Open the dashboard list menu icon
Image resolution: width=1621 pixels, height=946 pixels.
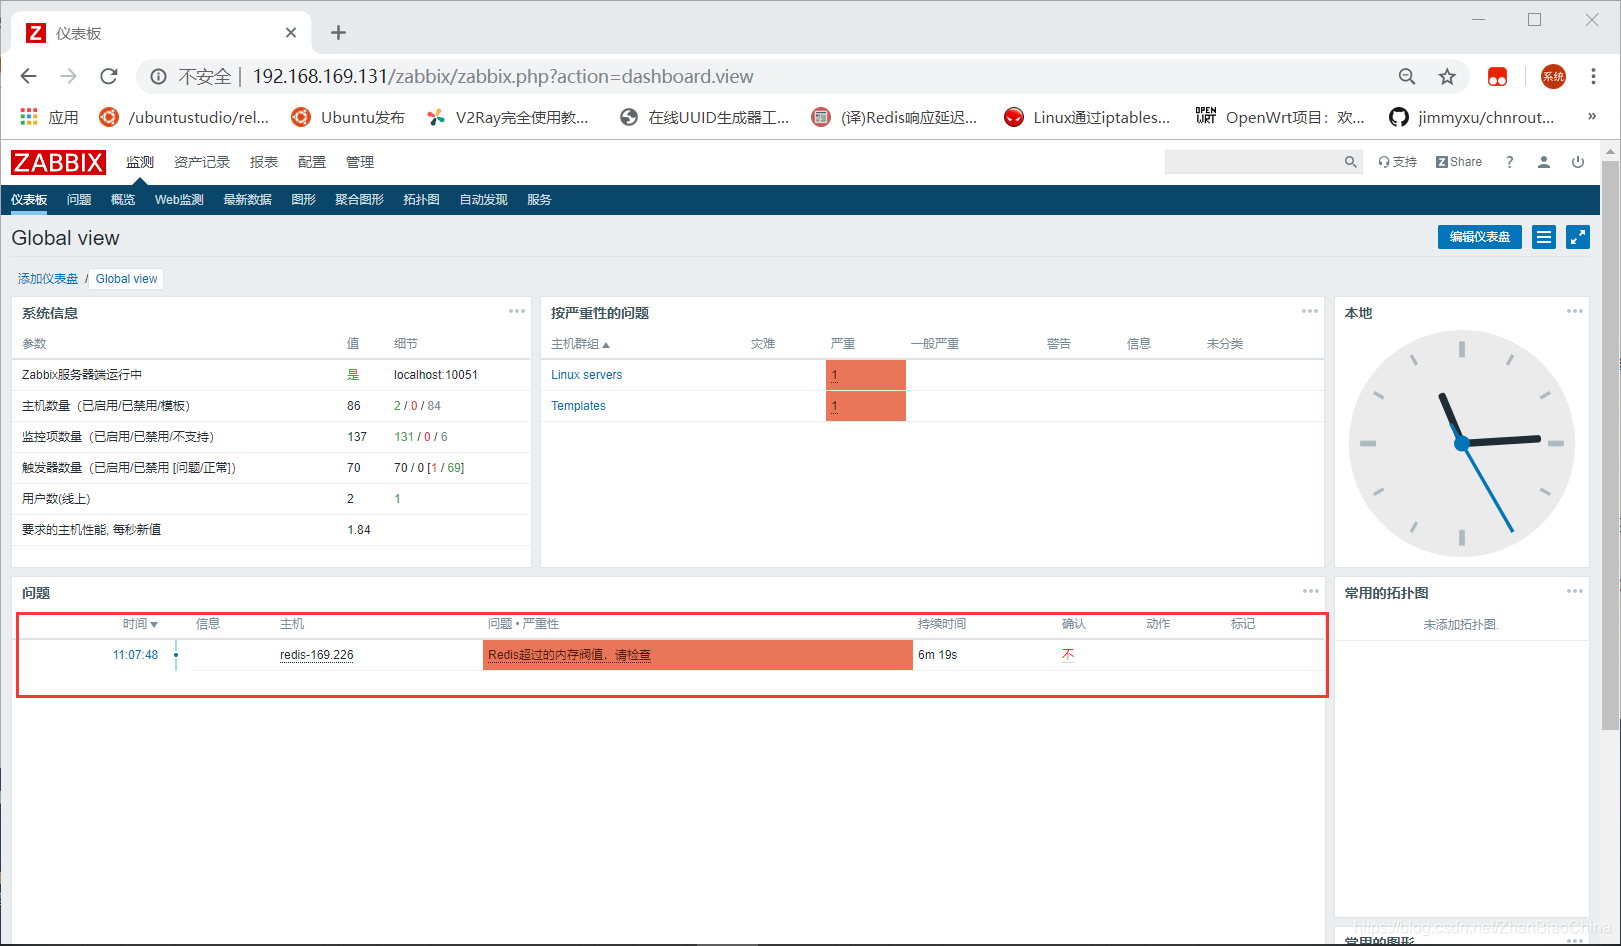click(1544, 237)
